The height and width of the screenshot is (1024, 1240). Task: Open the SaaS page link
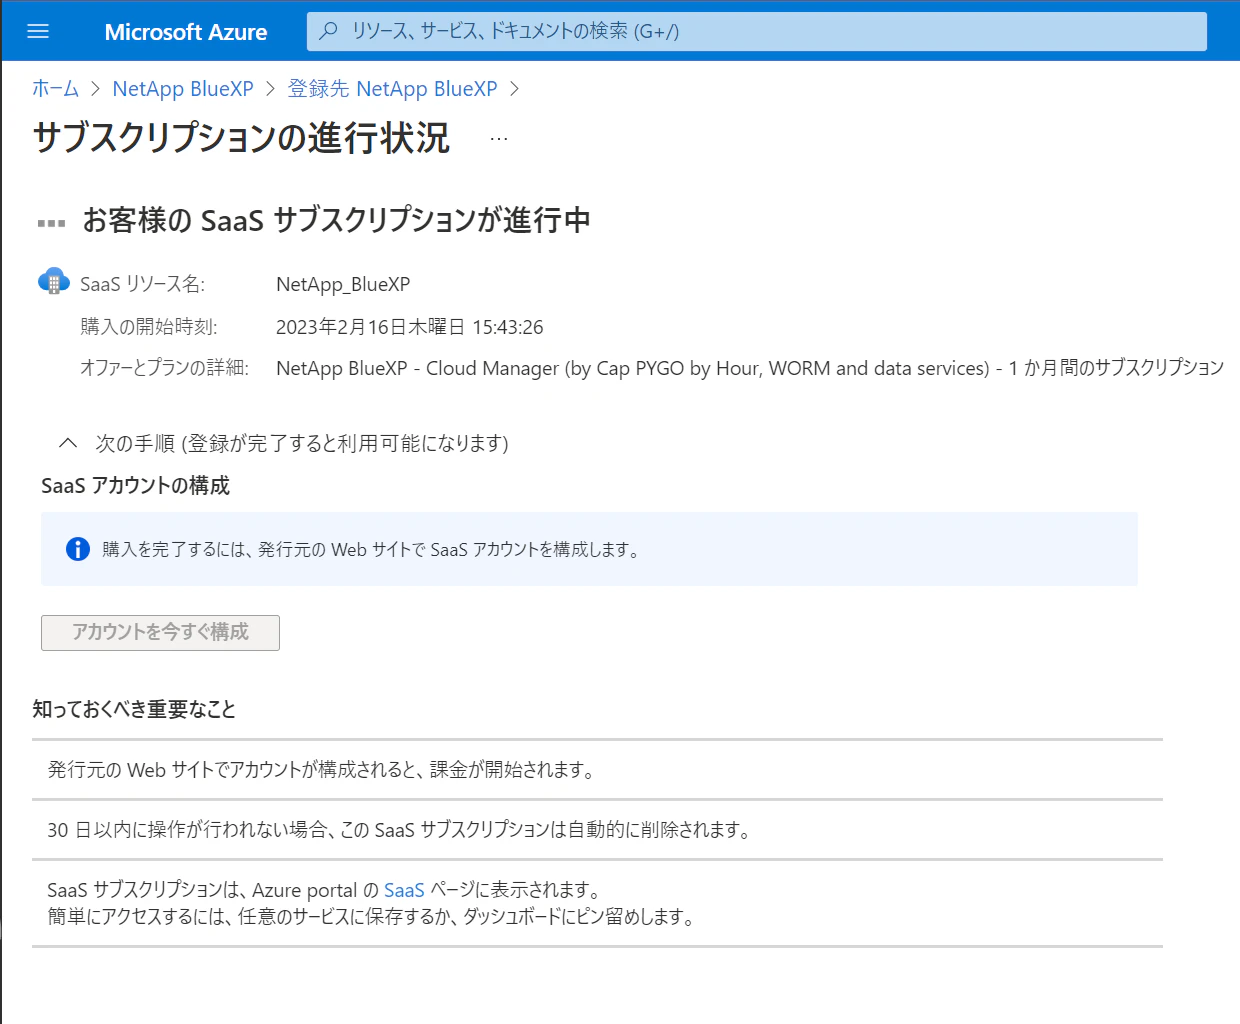tap(404, 890)
